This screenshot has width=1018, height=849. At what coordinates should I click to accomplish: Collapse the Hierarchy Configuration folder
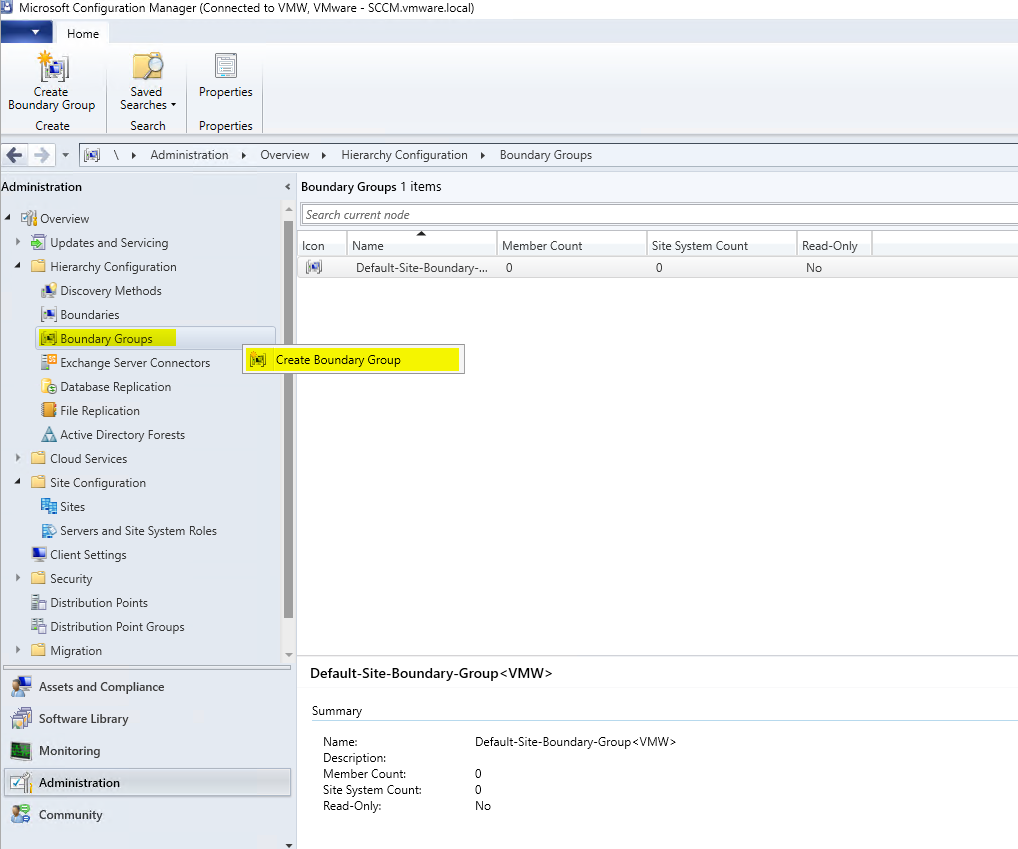(18, 267)
